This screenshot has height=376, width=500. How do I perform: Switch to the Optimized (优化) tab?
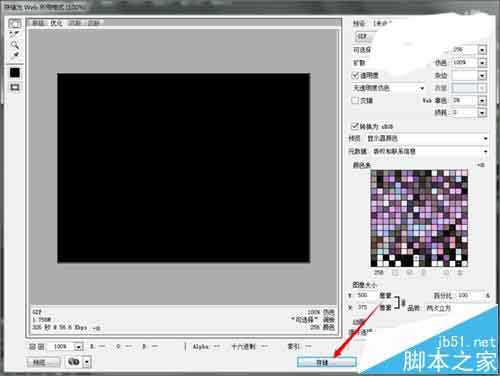(x=56, y=23)
